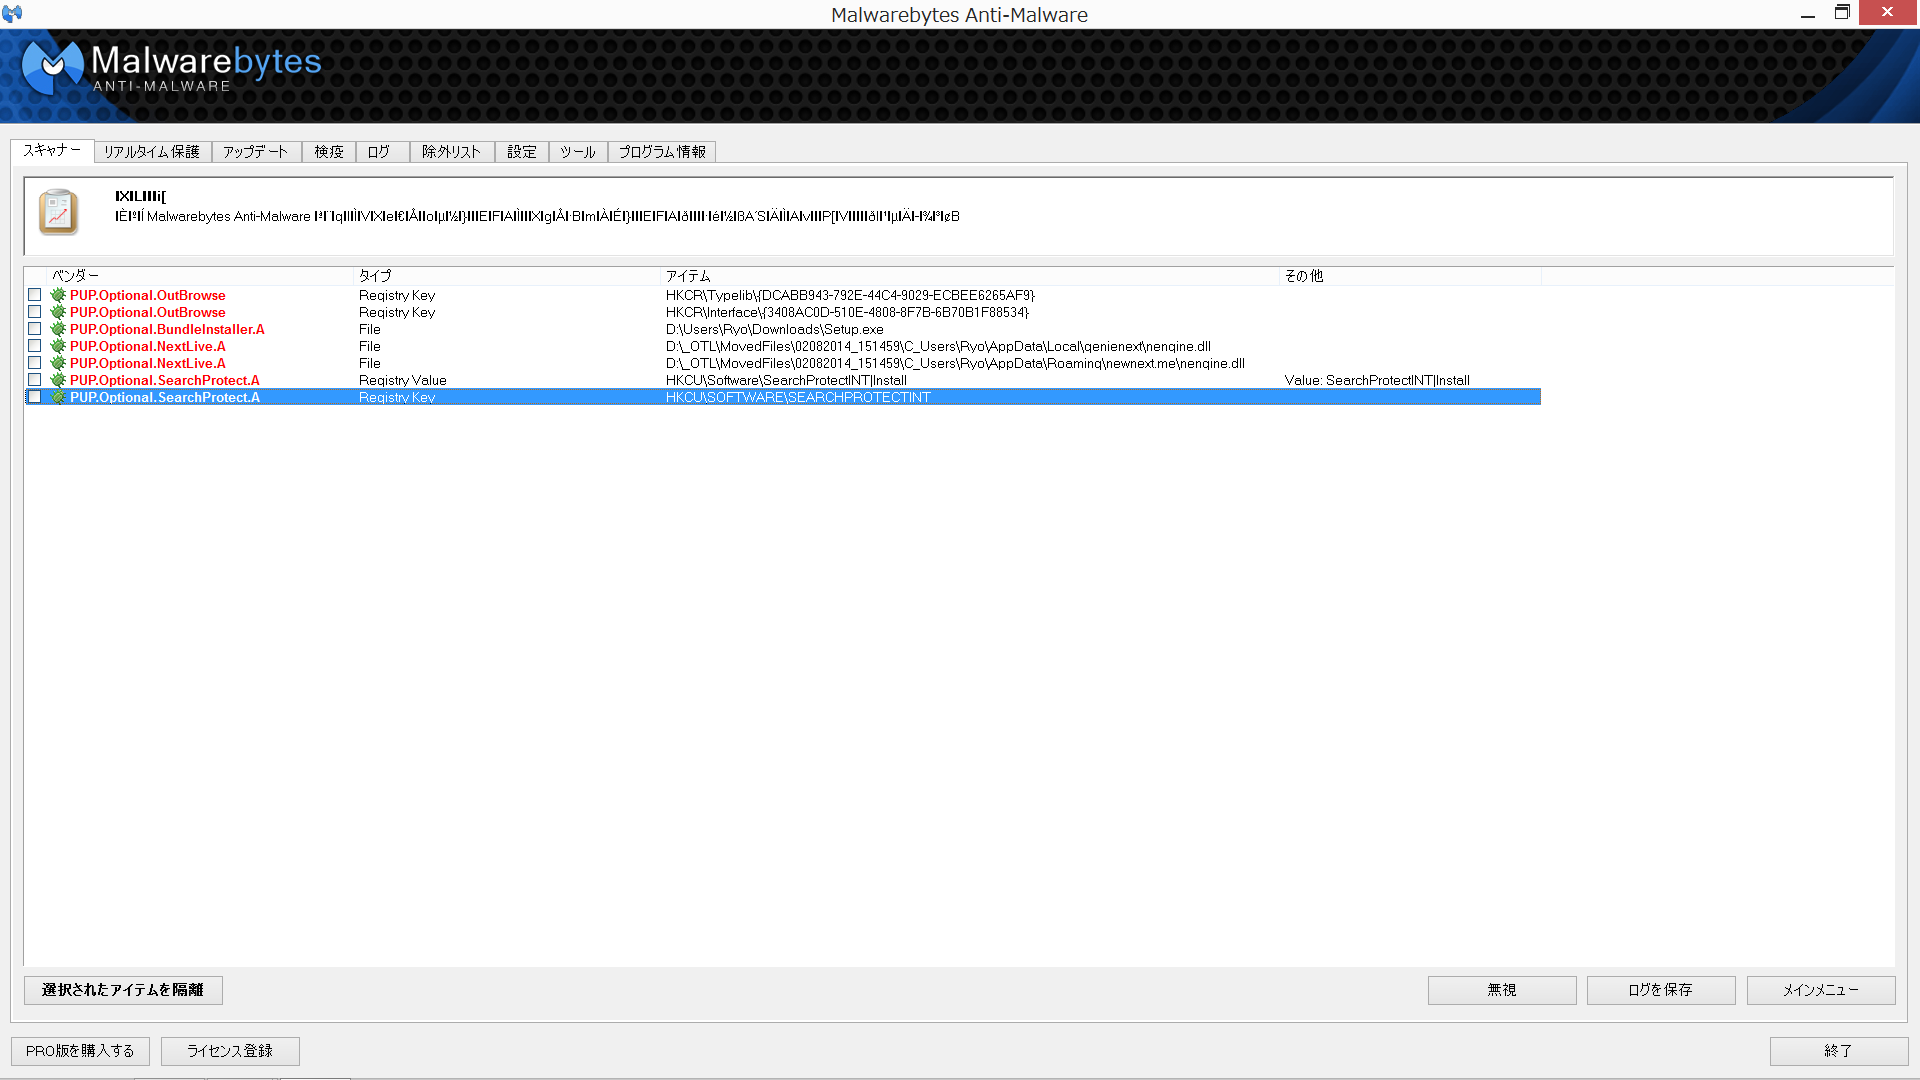Click the 終了 button

1839,1051
